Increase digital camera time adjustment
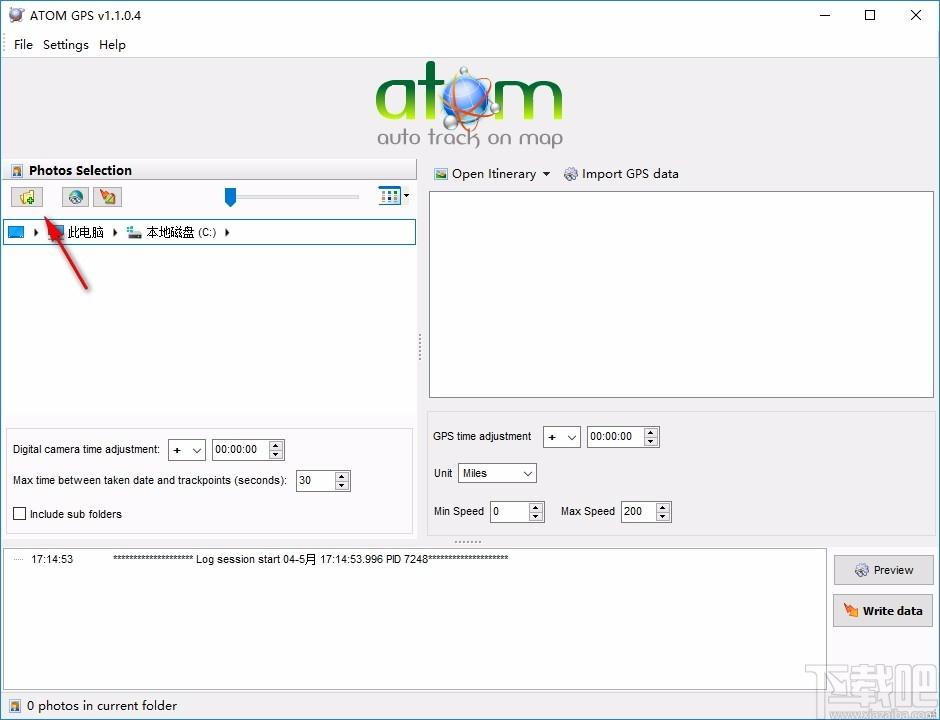The image size is (940, 720). pyautogui.click(x=276, y=445)
